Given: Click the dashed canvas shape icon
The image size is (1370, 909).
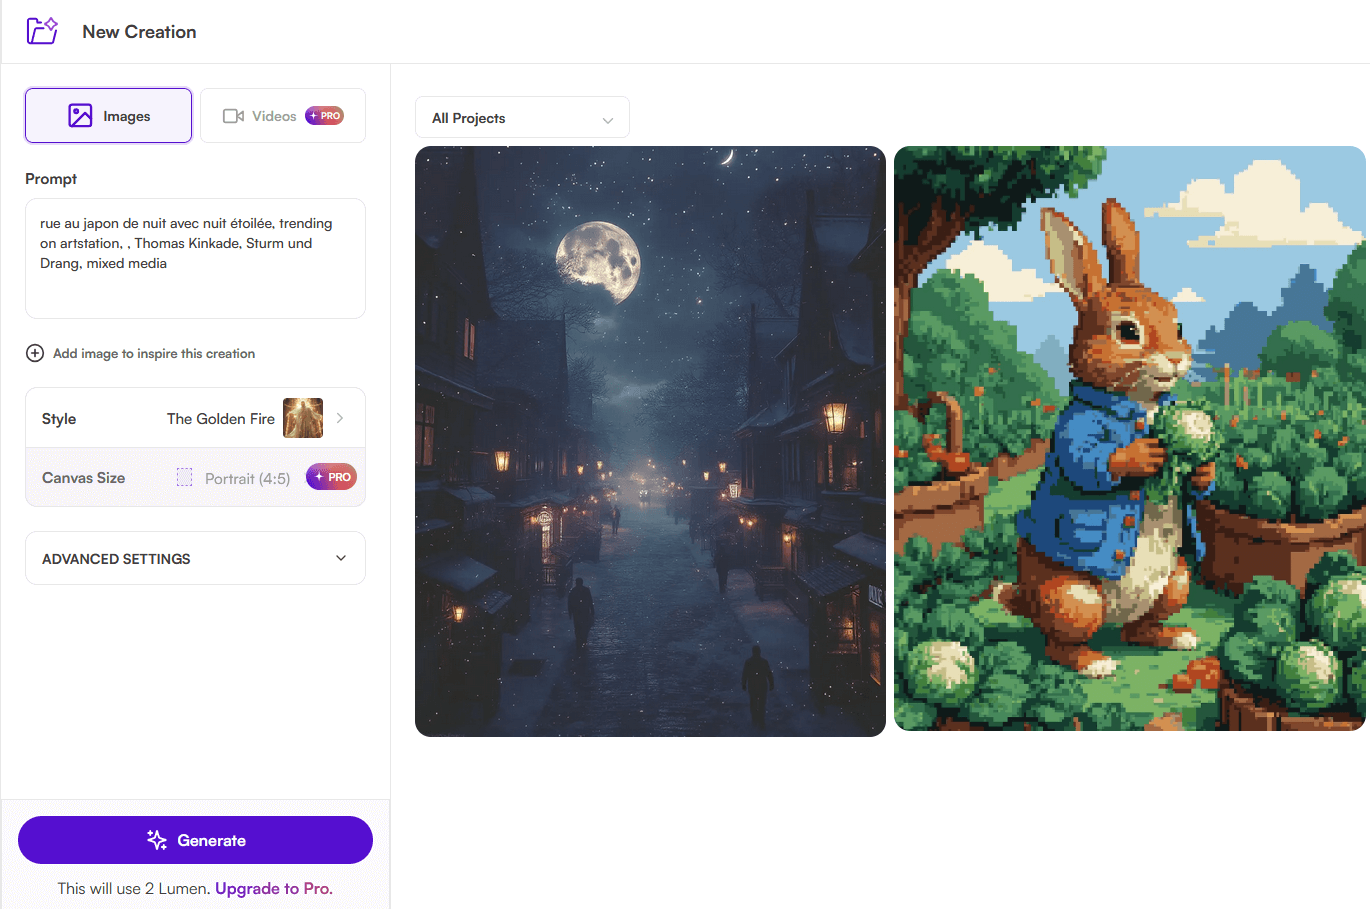Looking at the screenshot, I should point(184,478).
